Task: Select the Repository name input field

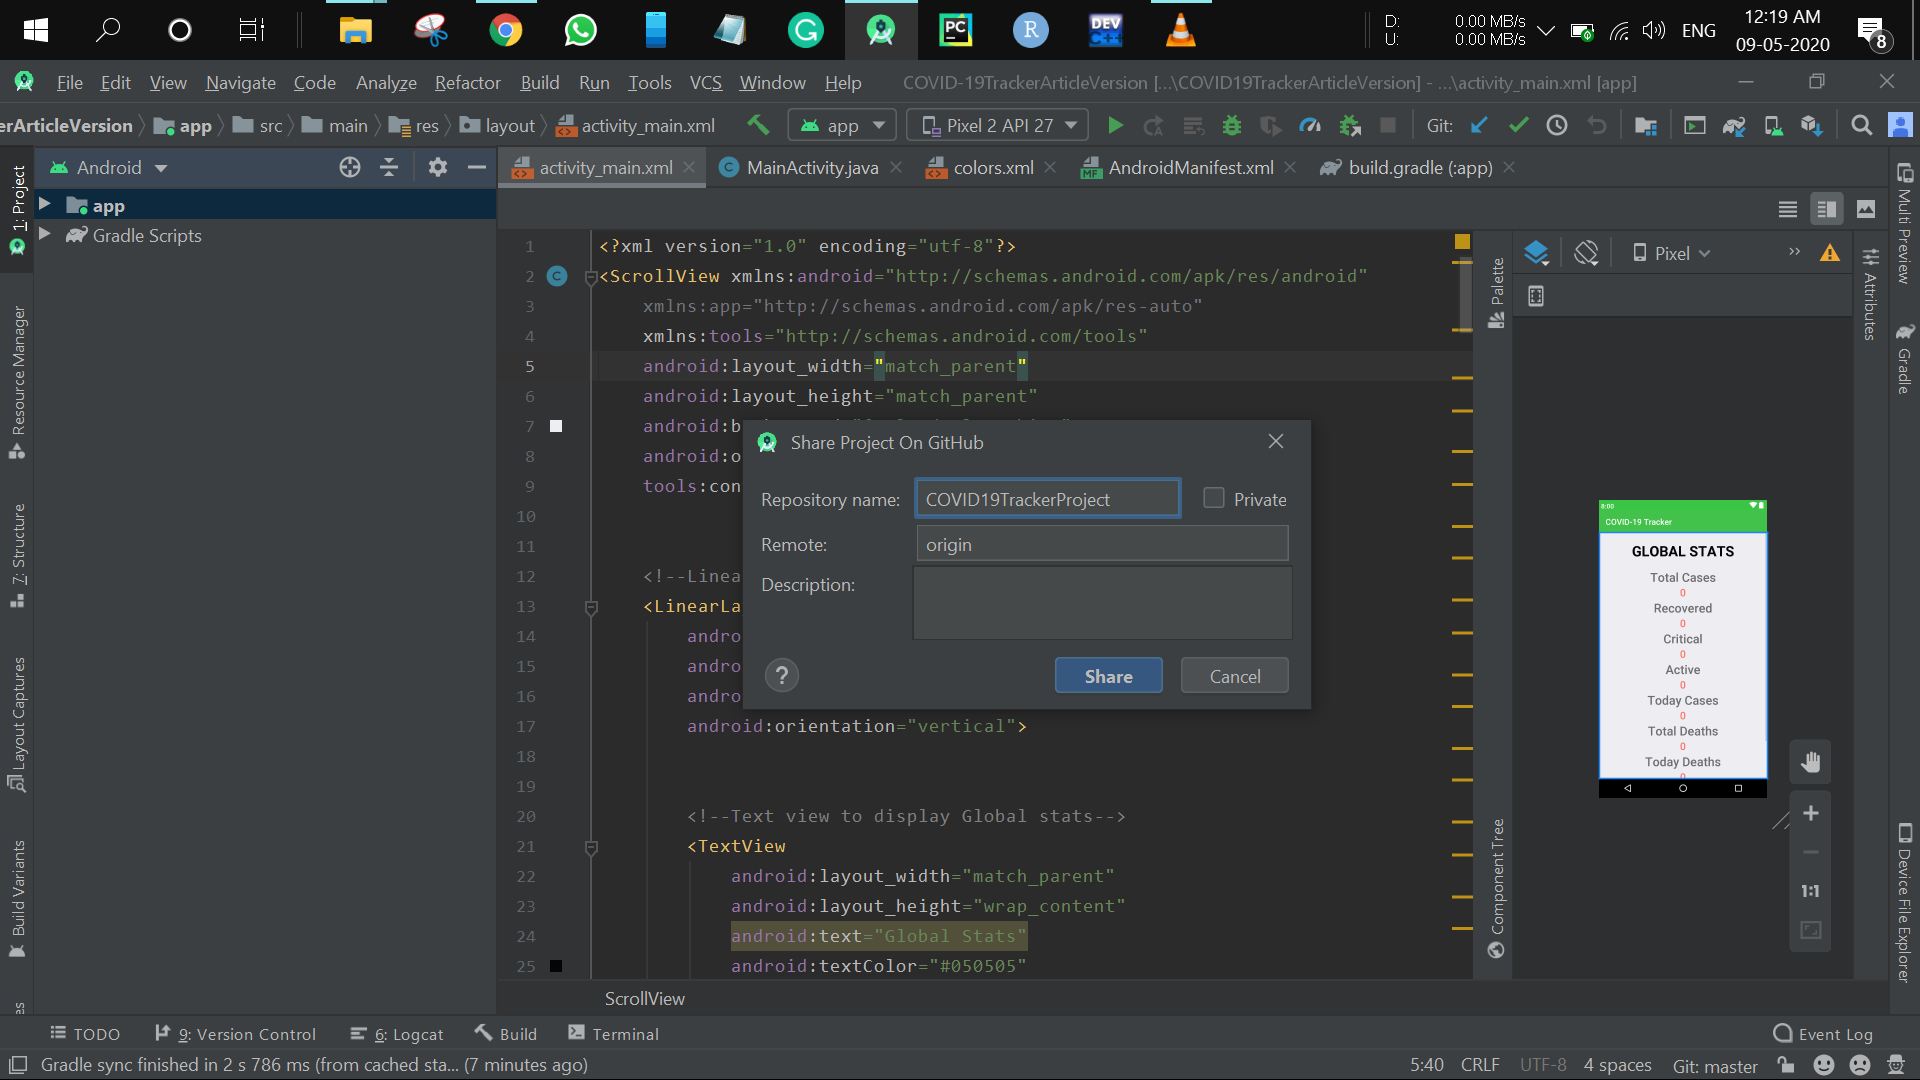Action: coord(1046,498)
